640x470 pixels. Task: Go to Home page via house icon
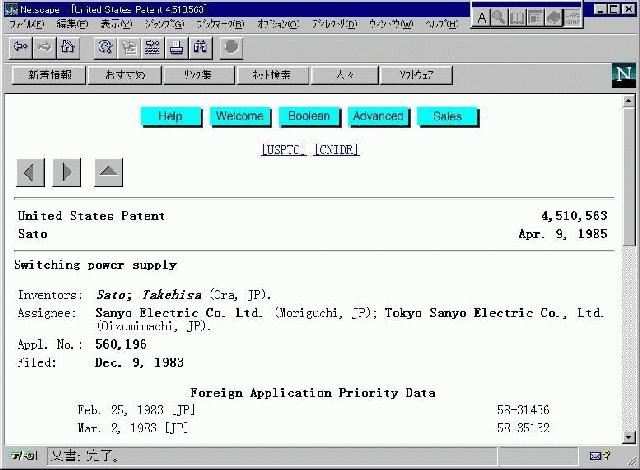pos(67,46)
